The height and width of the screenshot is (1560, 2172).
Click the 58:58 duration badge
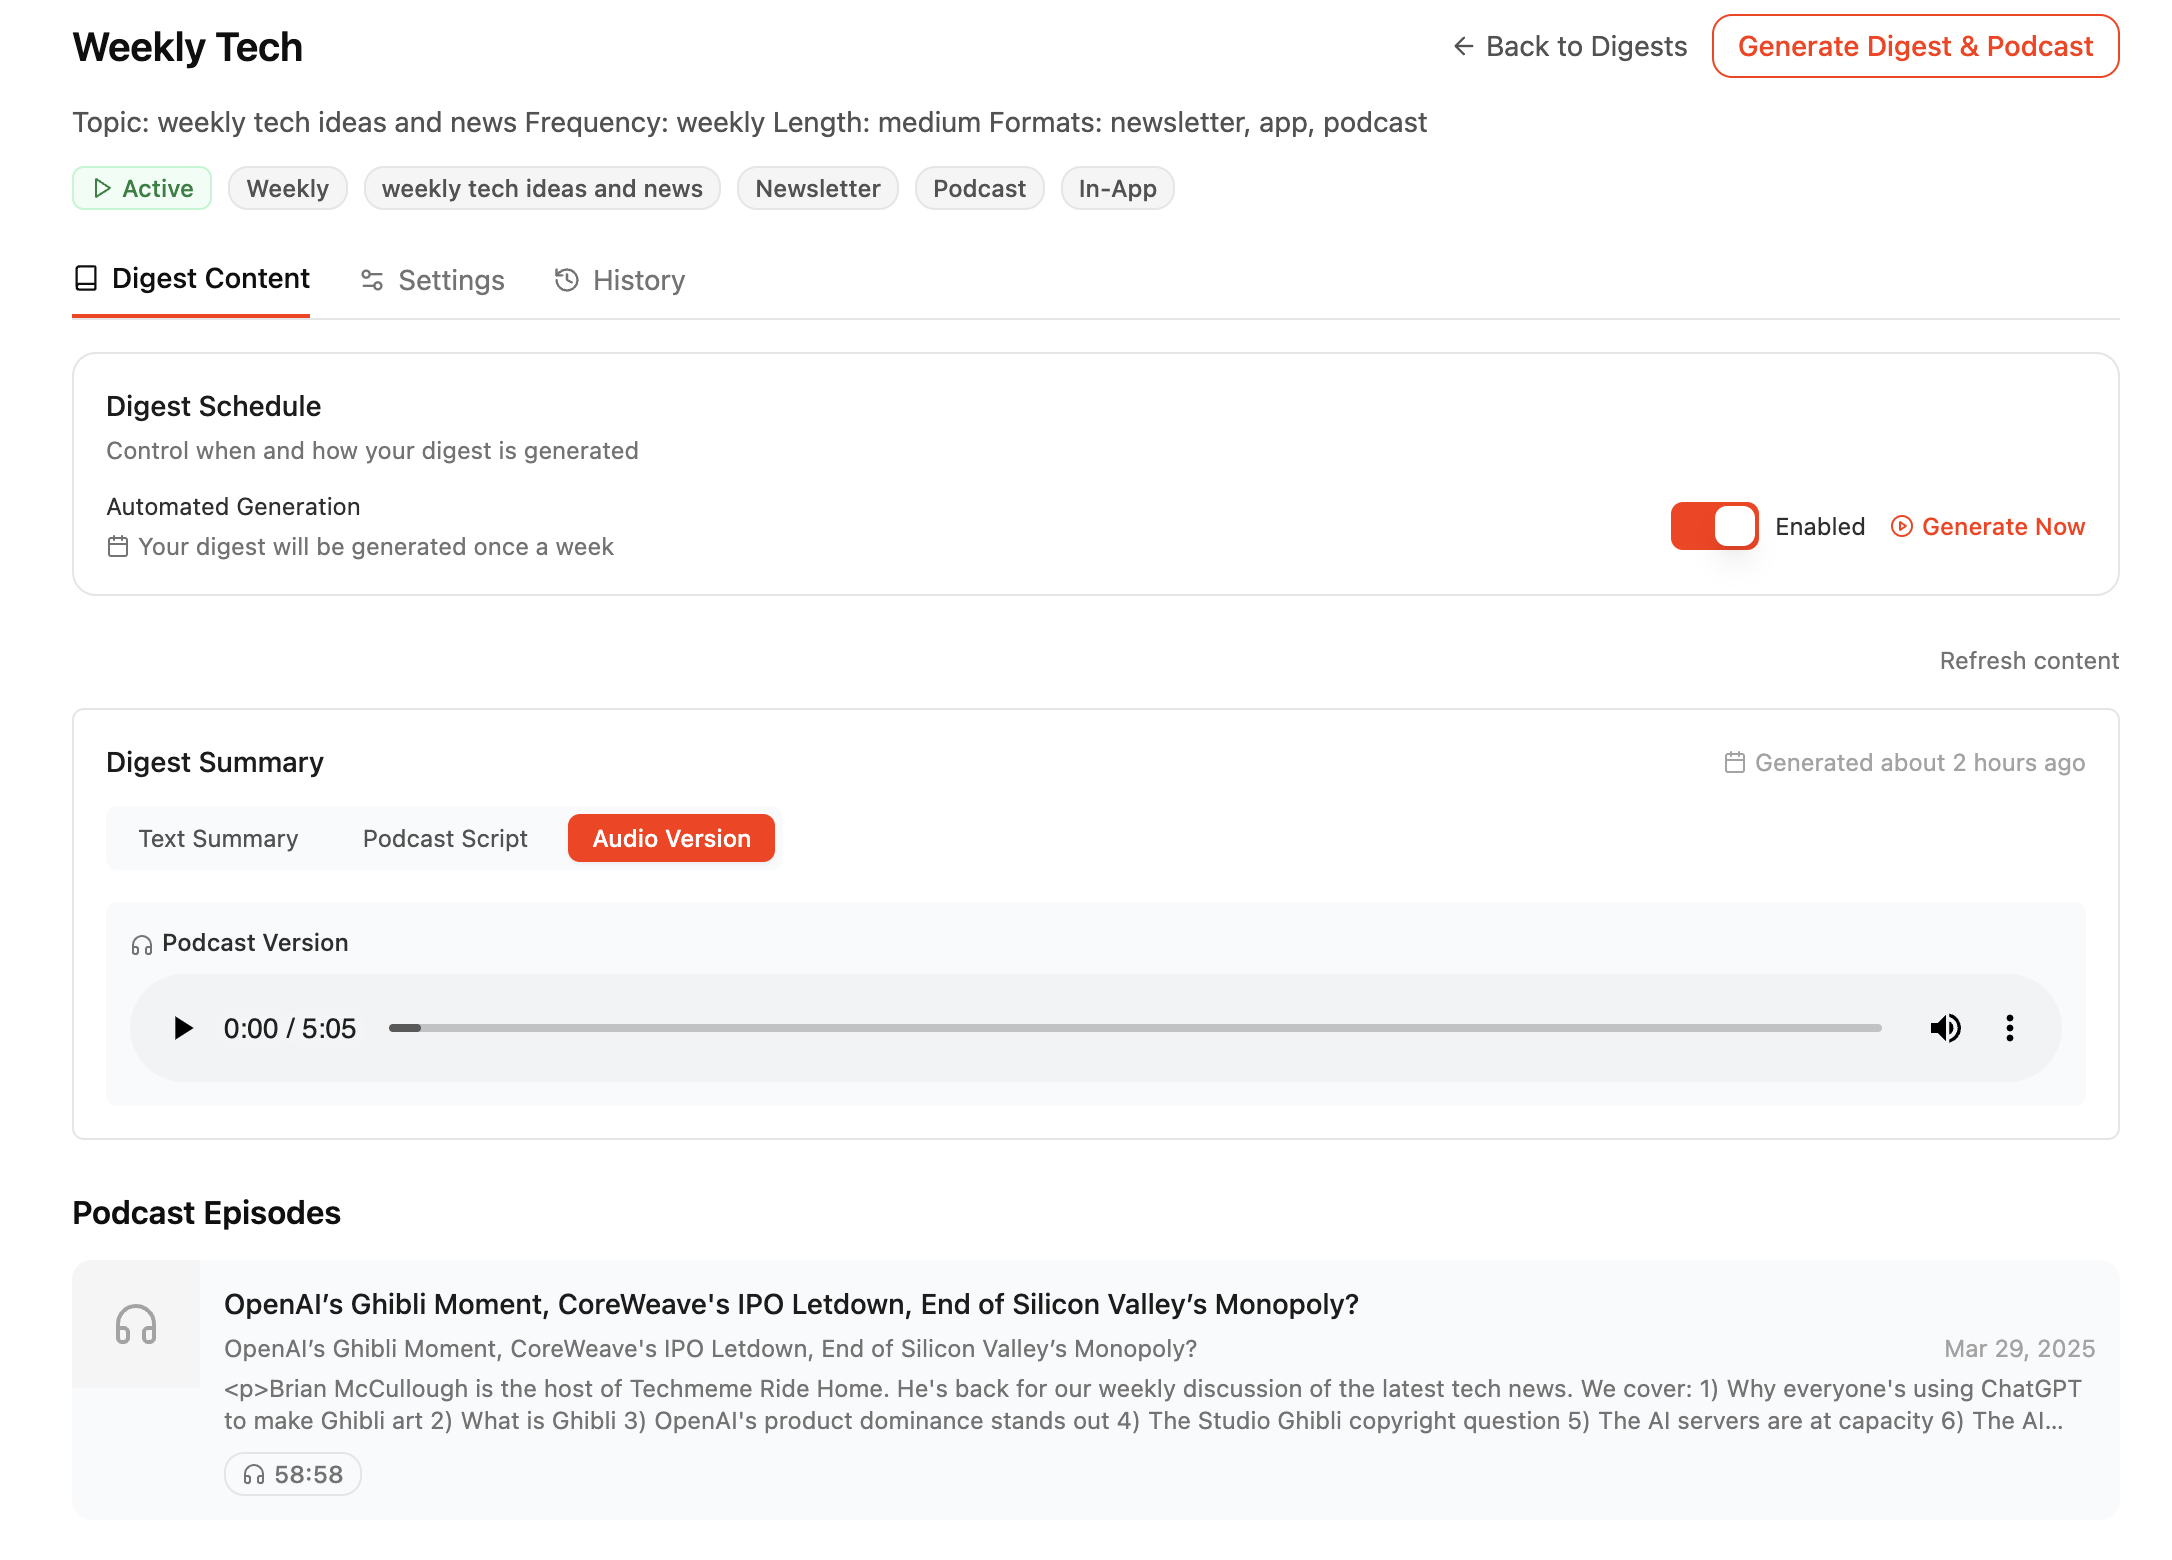coord(293,1474)
